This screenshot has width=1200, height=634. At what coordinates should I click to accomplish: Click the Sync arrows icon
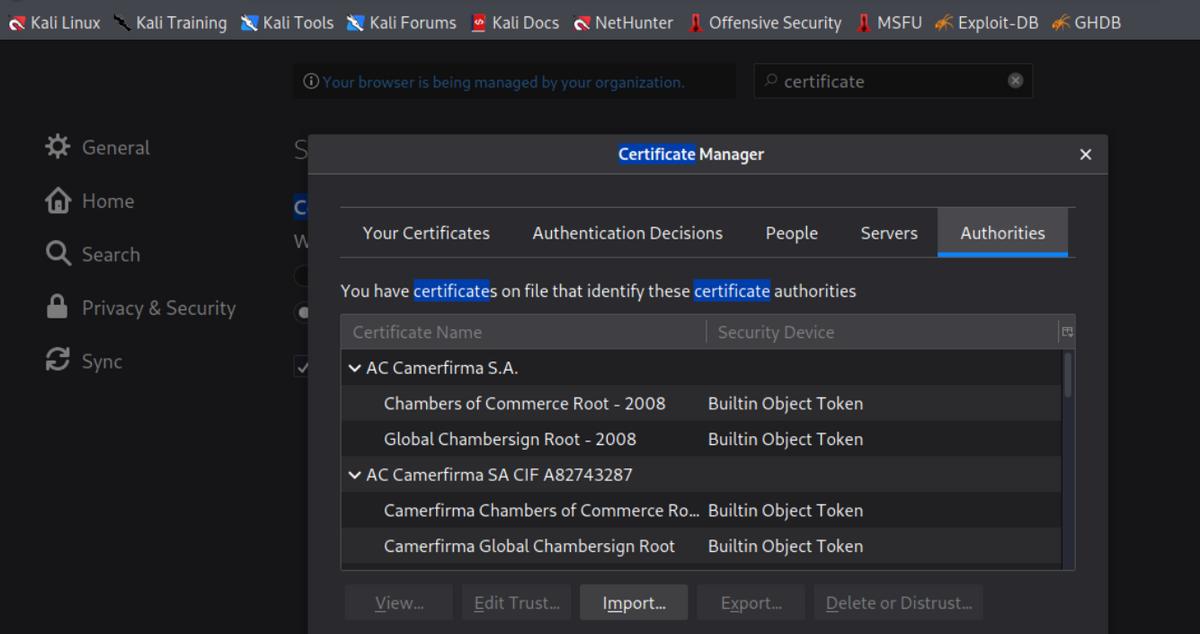[x=58, y=361]
